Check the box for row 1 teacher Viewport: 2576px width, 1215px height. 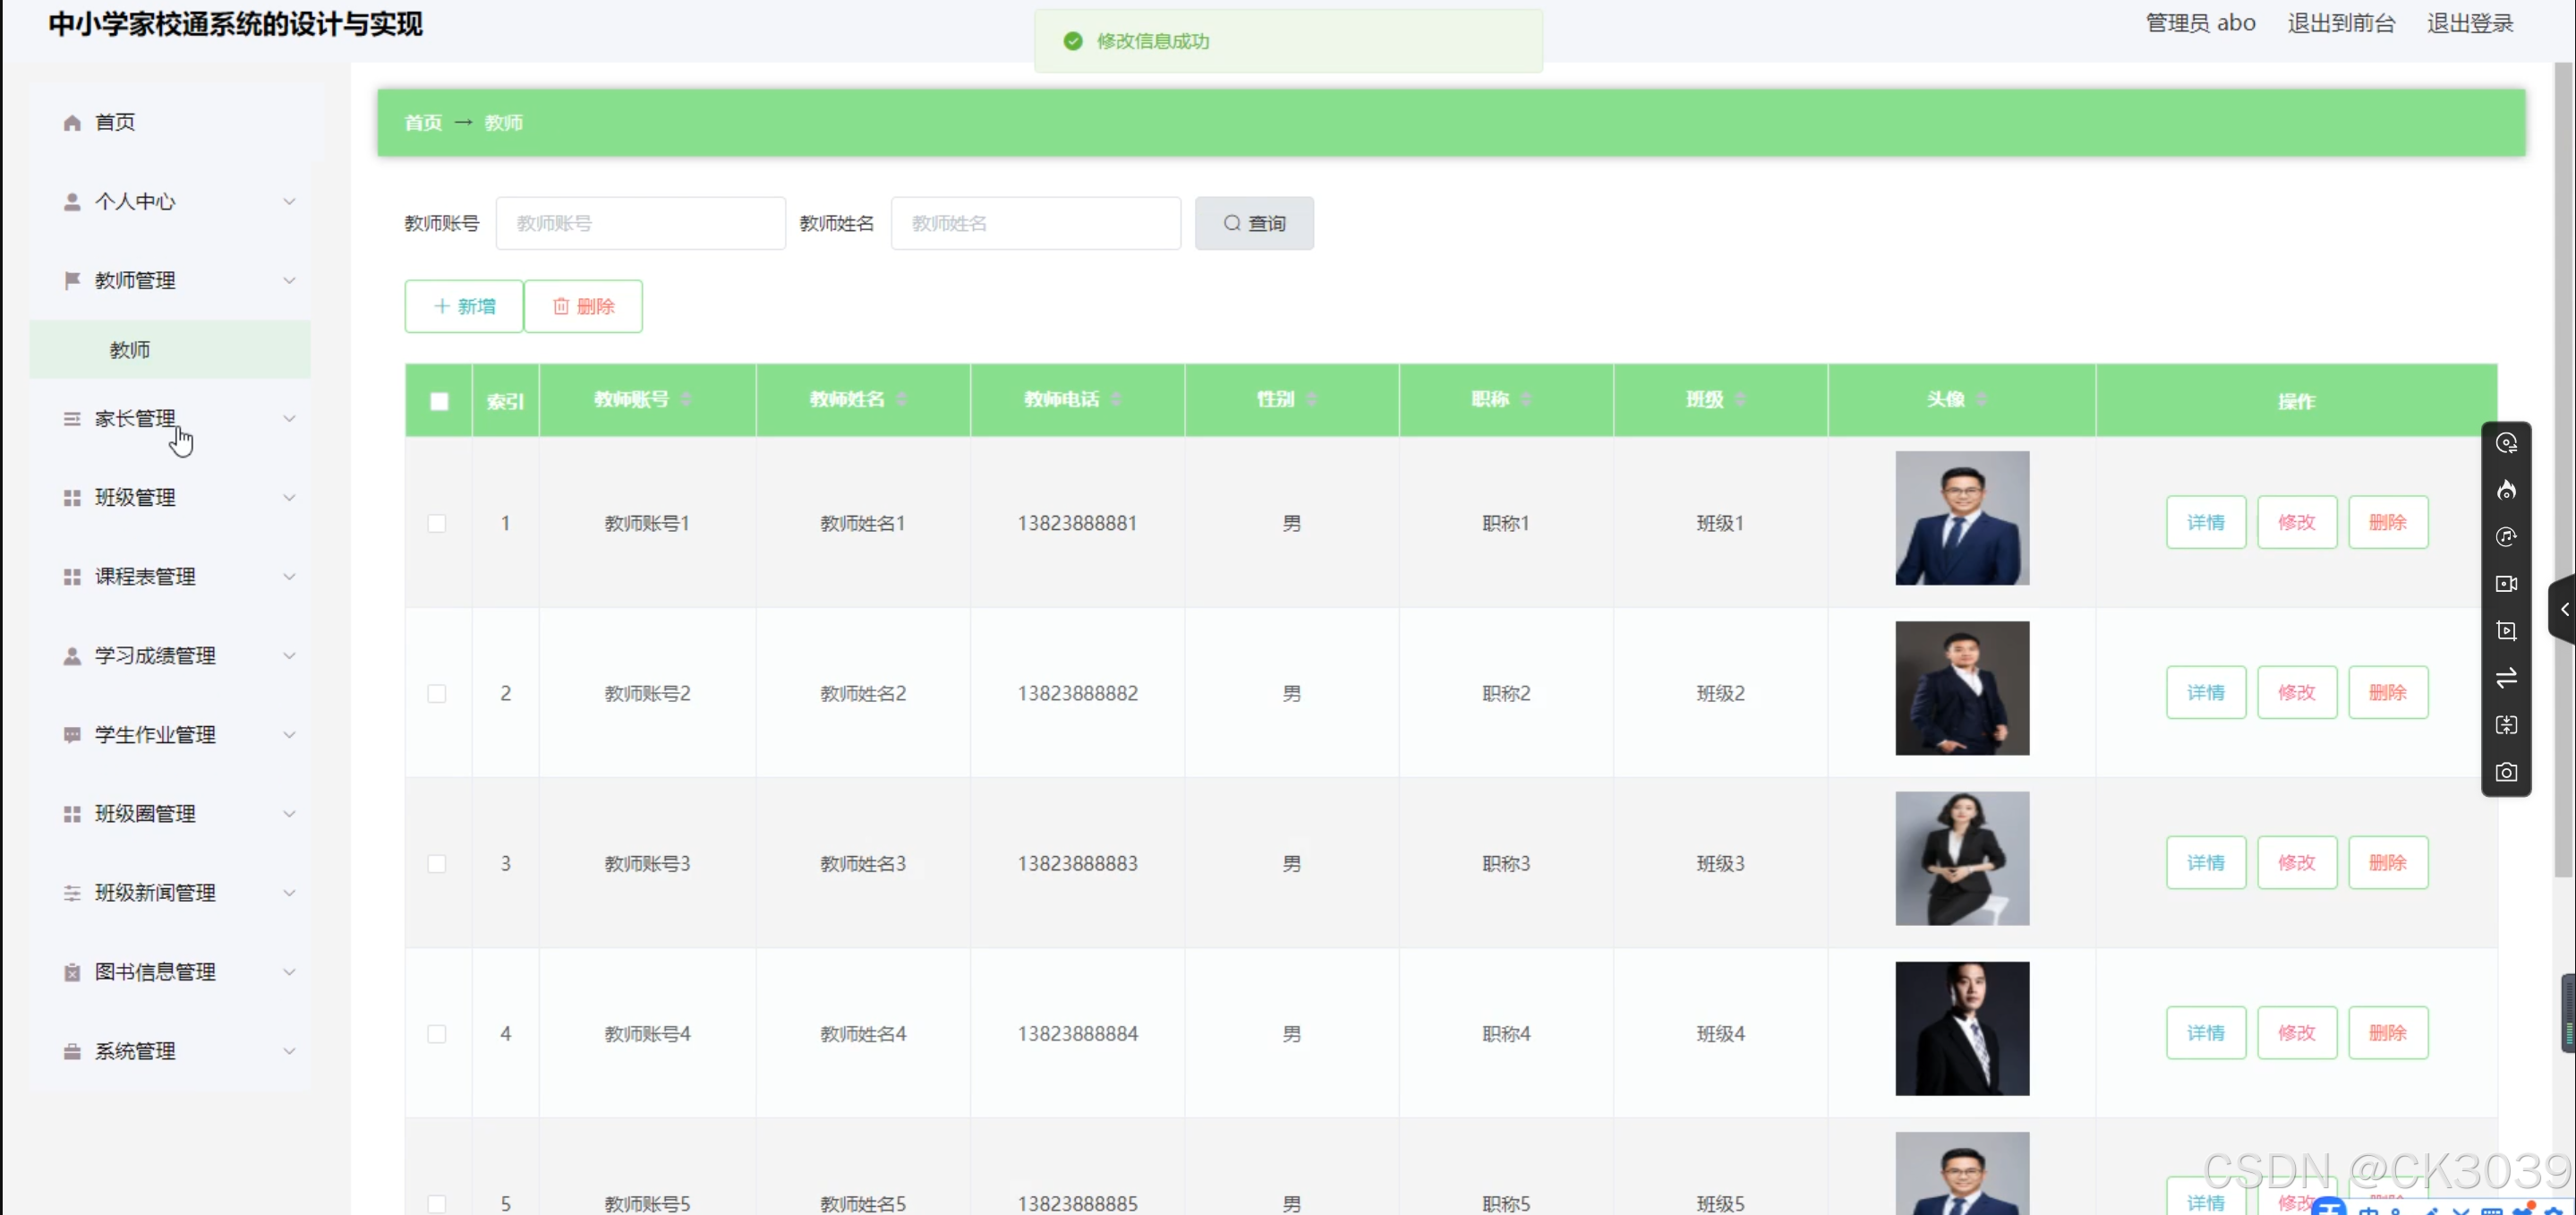pos(437,523)
